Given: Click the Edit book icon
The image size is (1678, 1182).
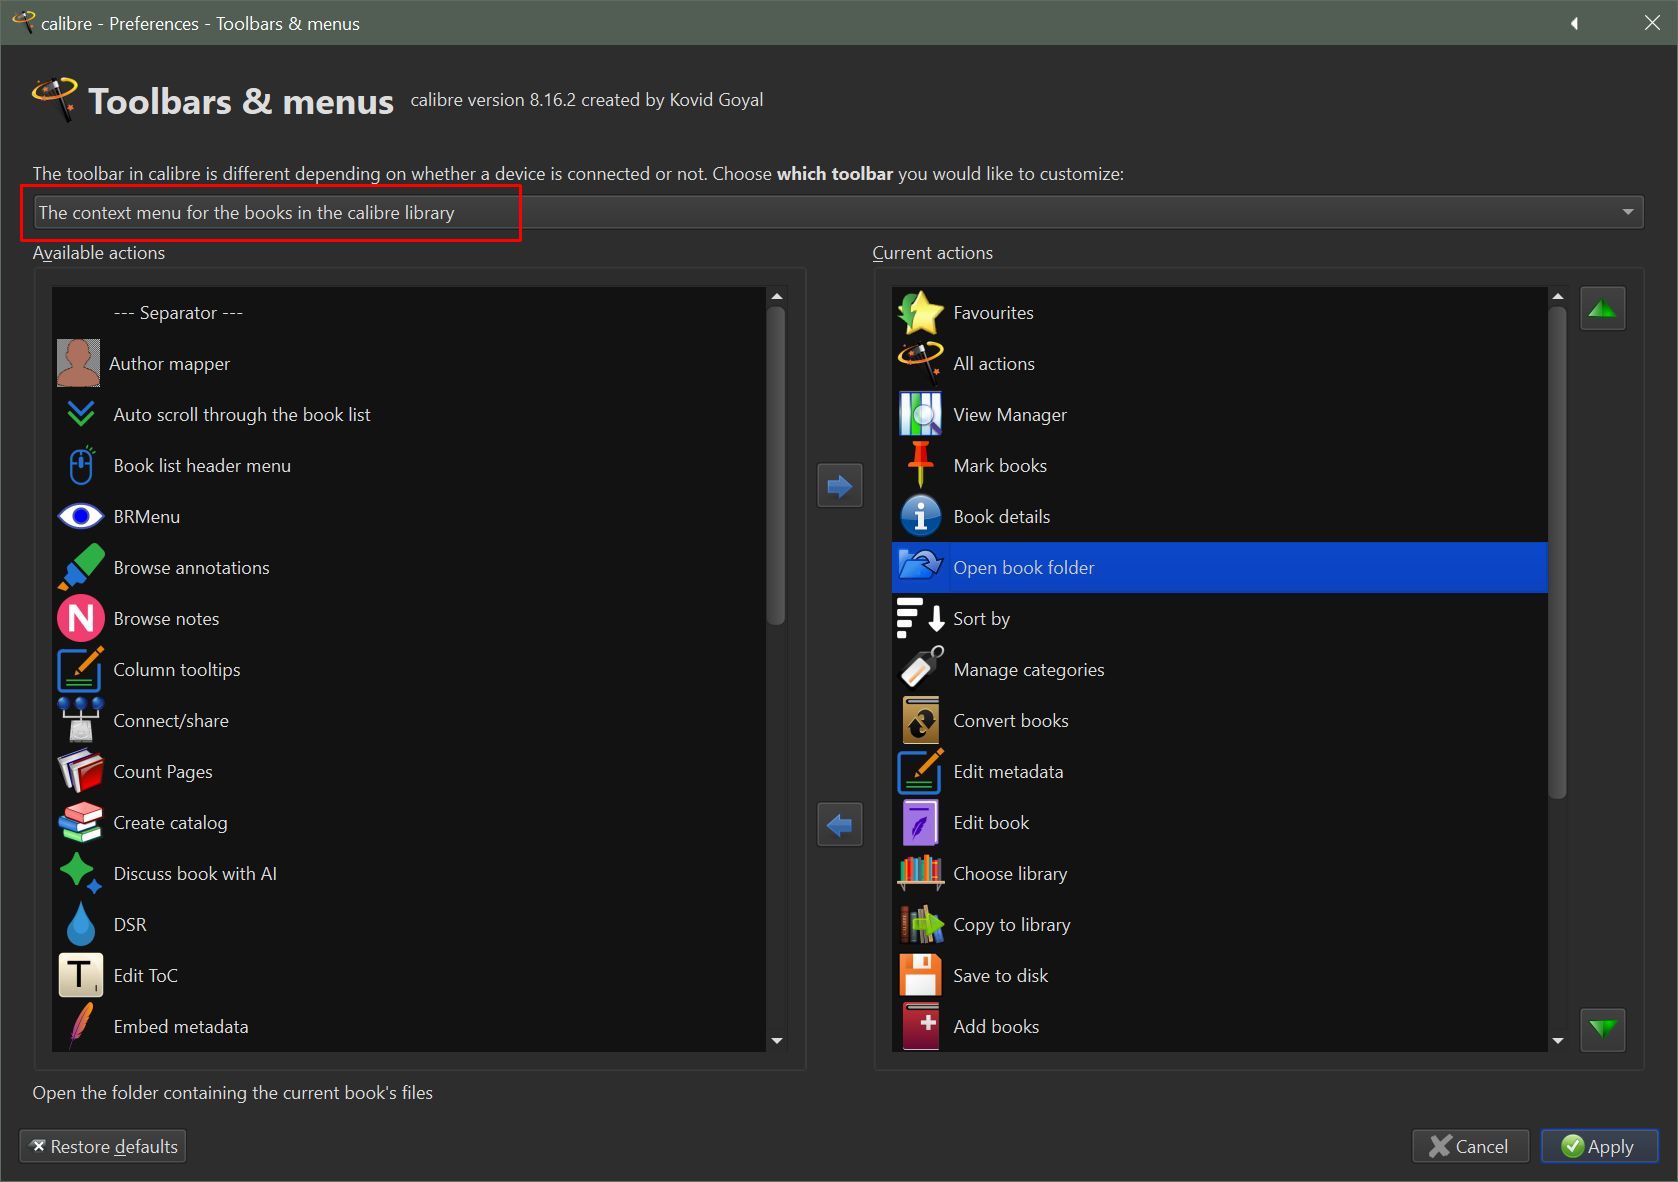Looking at the screenshot, I should pyautogui.click(x=921, y=822).
